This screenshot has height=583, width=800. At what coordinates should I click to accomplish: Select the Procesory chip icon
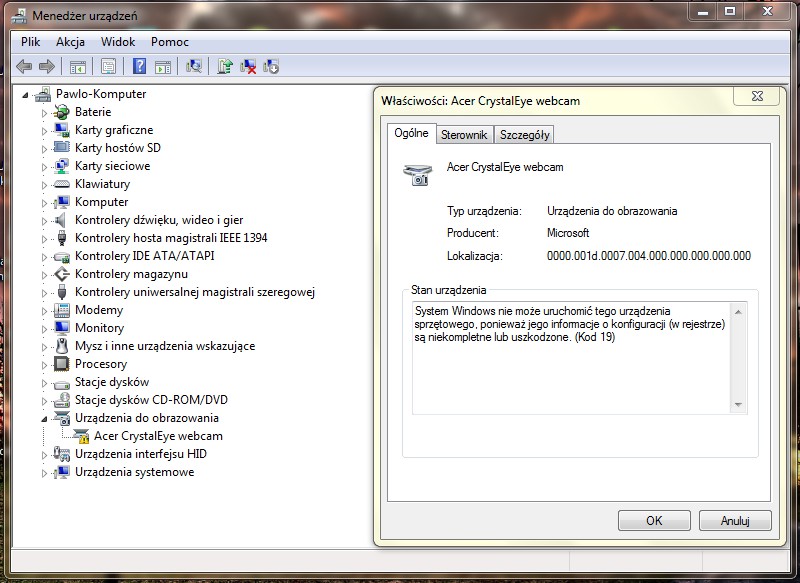[62, 364]
